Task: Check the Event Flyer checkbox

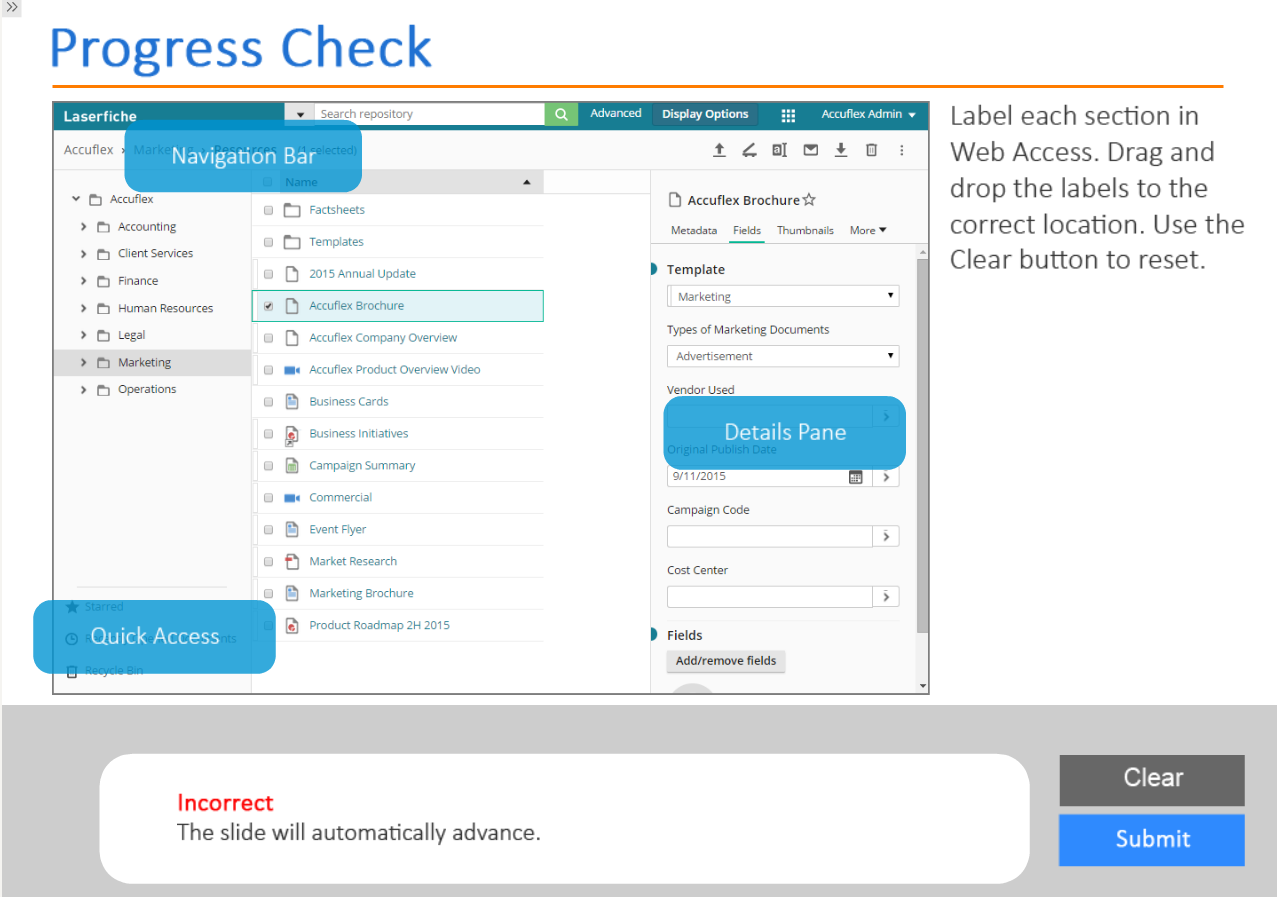Action: pos(268,530)
